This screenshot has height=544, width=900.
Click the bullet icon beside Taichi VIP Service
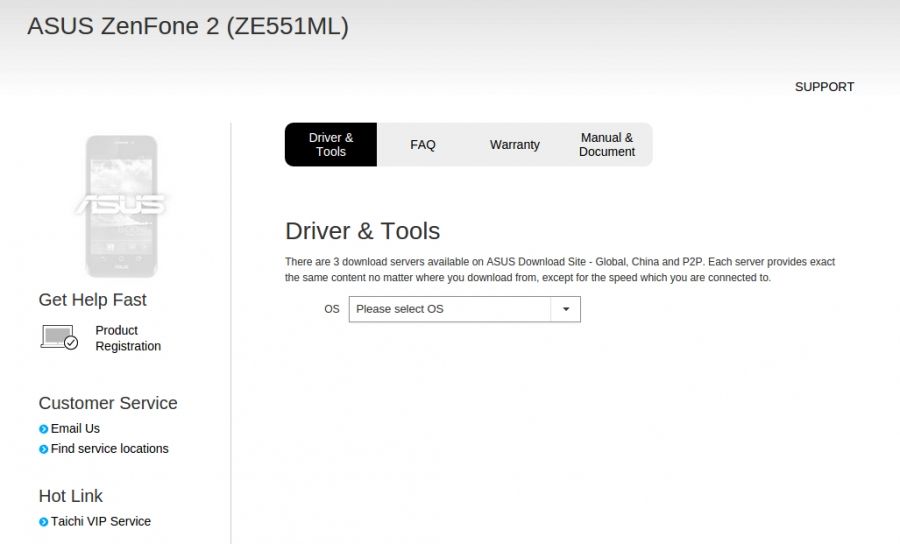(x=44, y=522)
